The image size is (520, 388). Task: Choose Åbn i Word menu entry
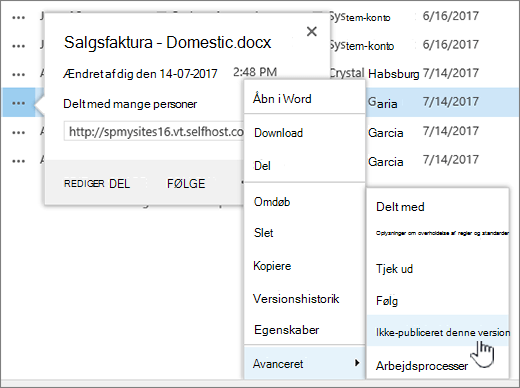click(x=282, y=99)
